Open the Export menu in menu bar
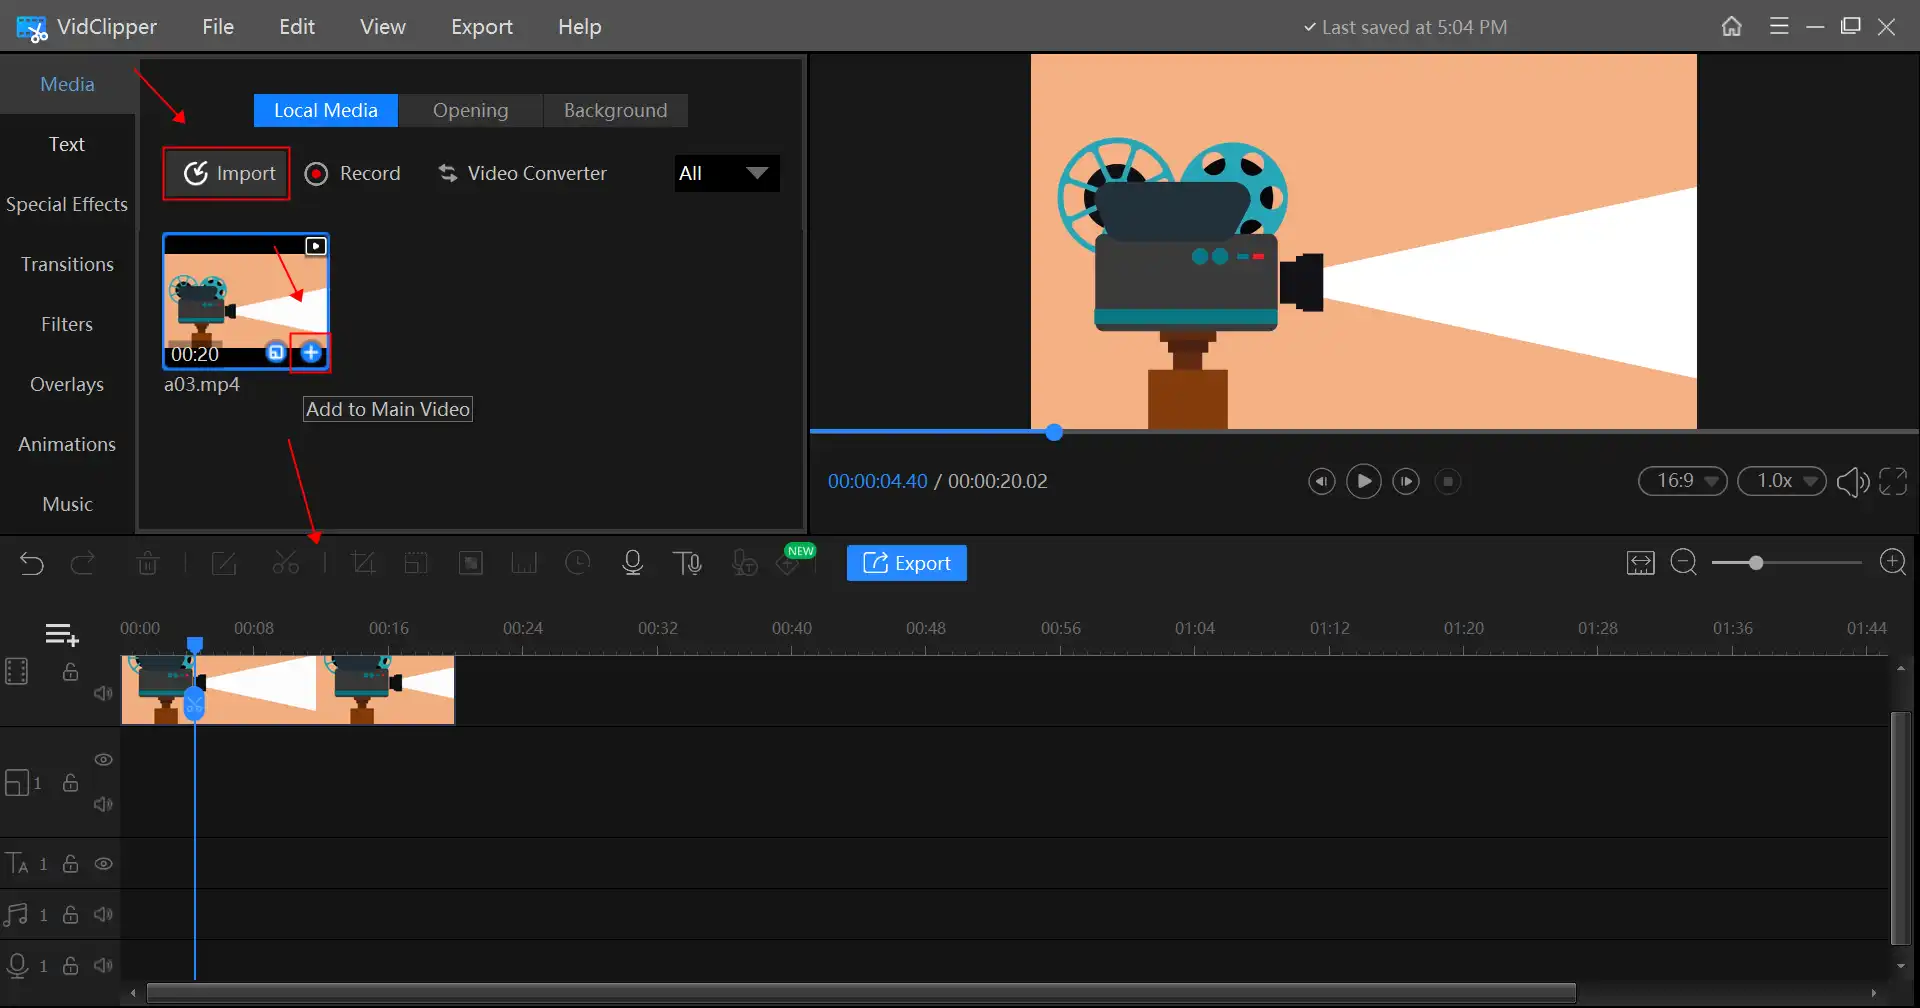The image size is (1920, 1008). click(481, 27)
